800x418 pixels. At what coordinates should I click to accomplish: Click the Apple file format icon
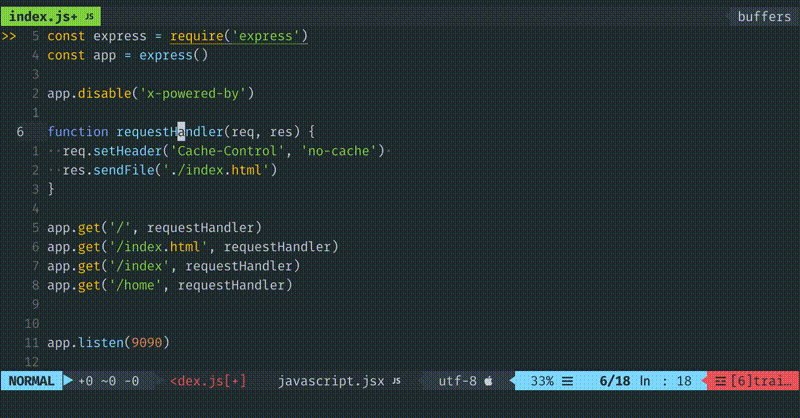pos(488,381)
